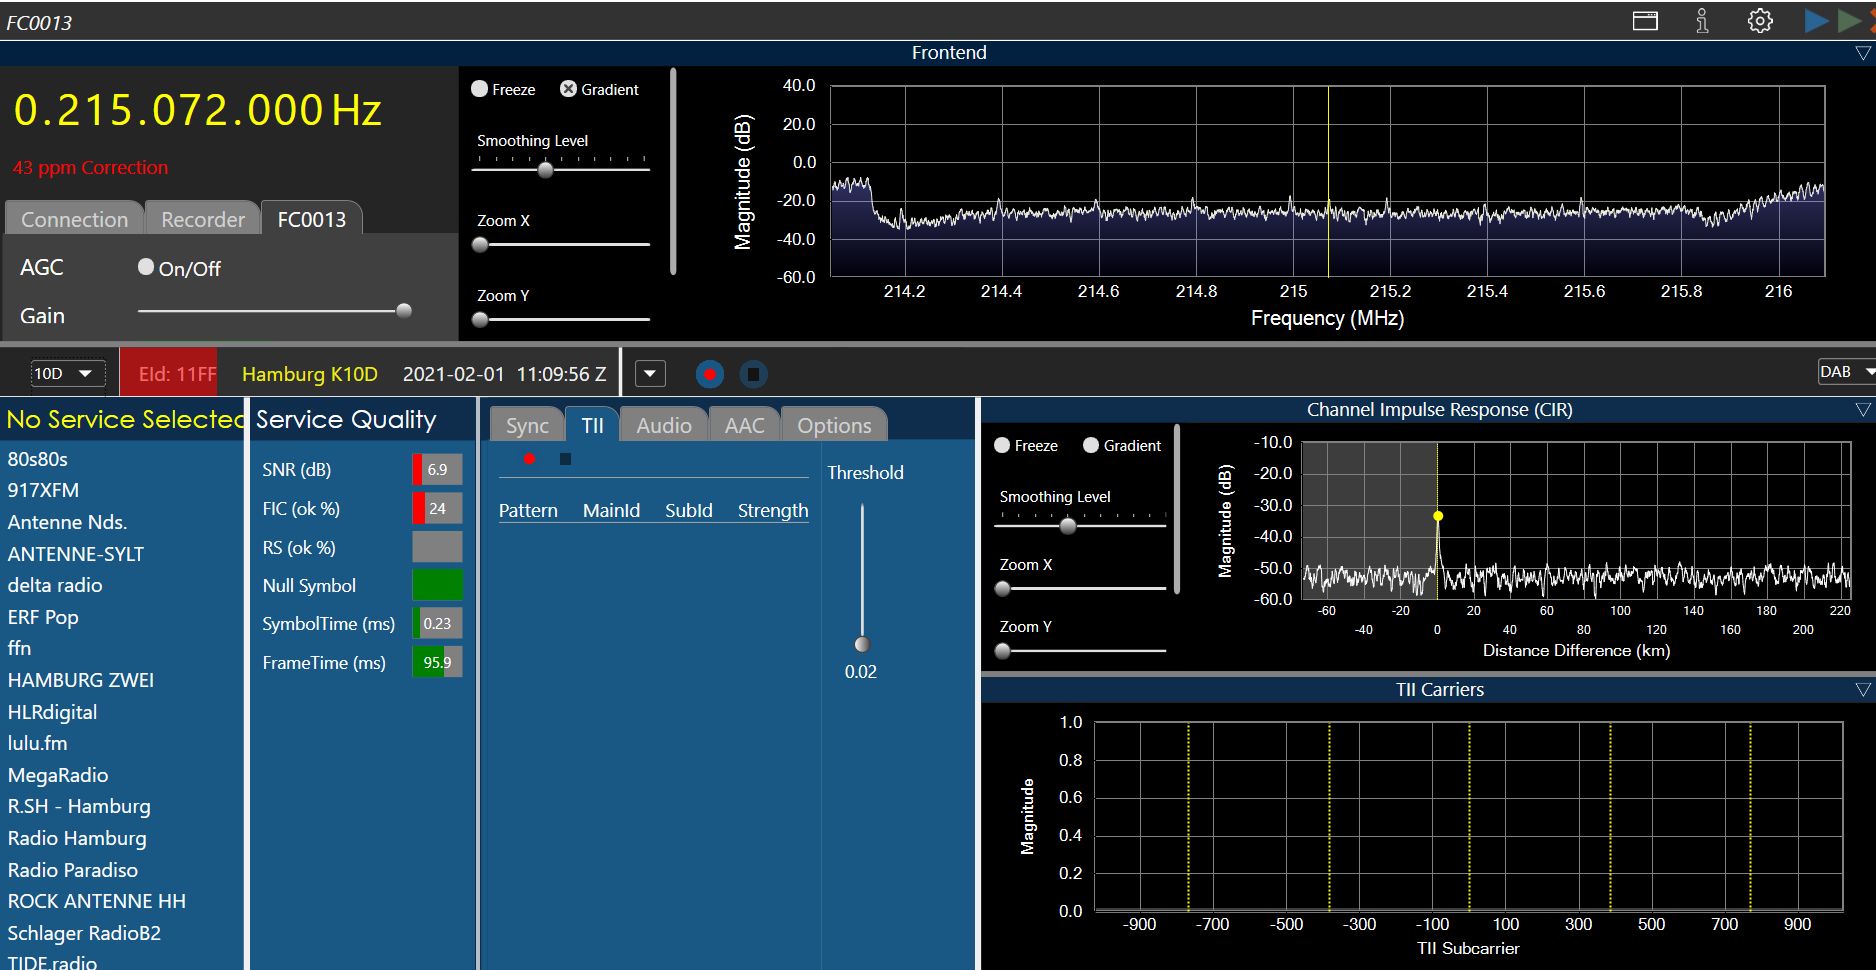Screen dimensions: 1876x970
Task: Toggle Gradient in the Channel Impulse Response panel
Action: 1091,445
